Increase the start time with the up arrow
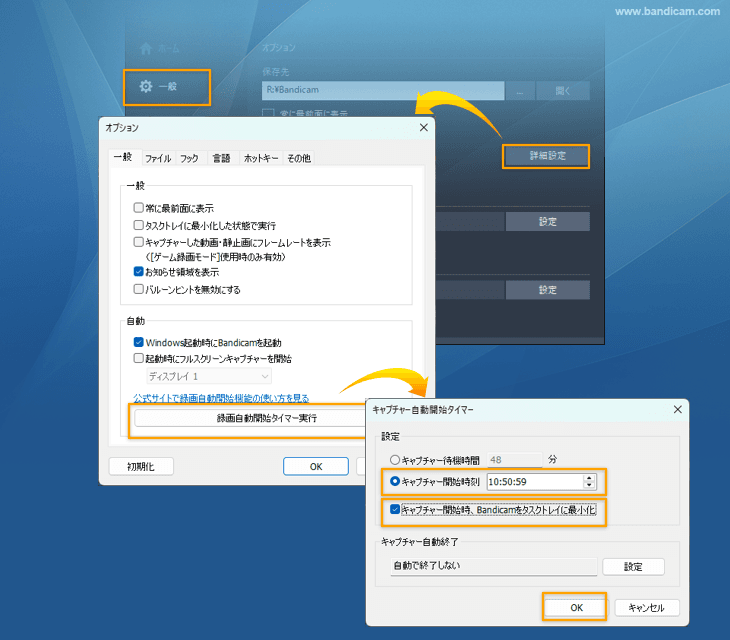 click(x=589, y=477)
